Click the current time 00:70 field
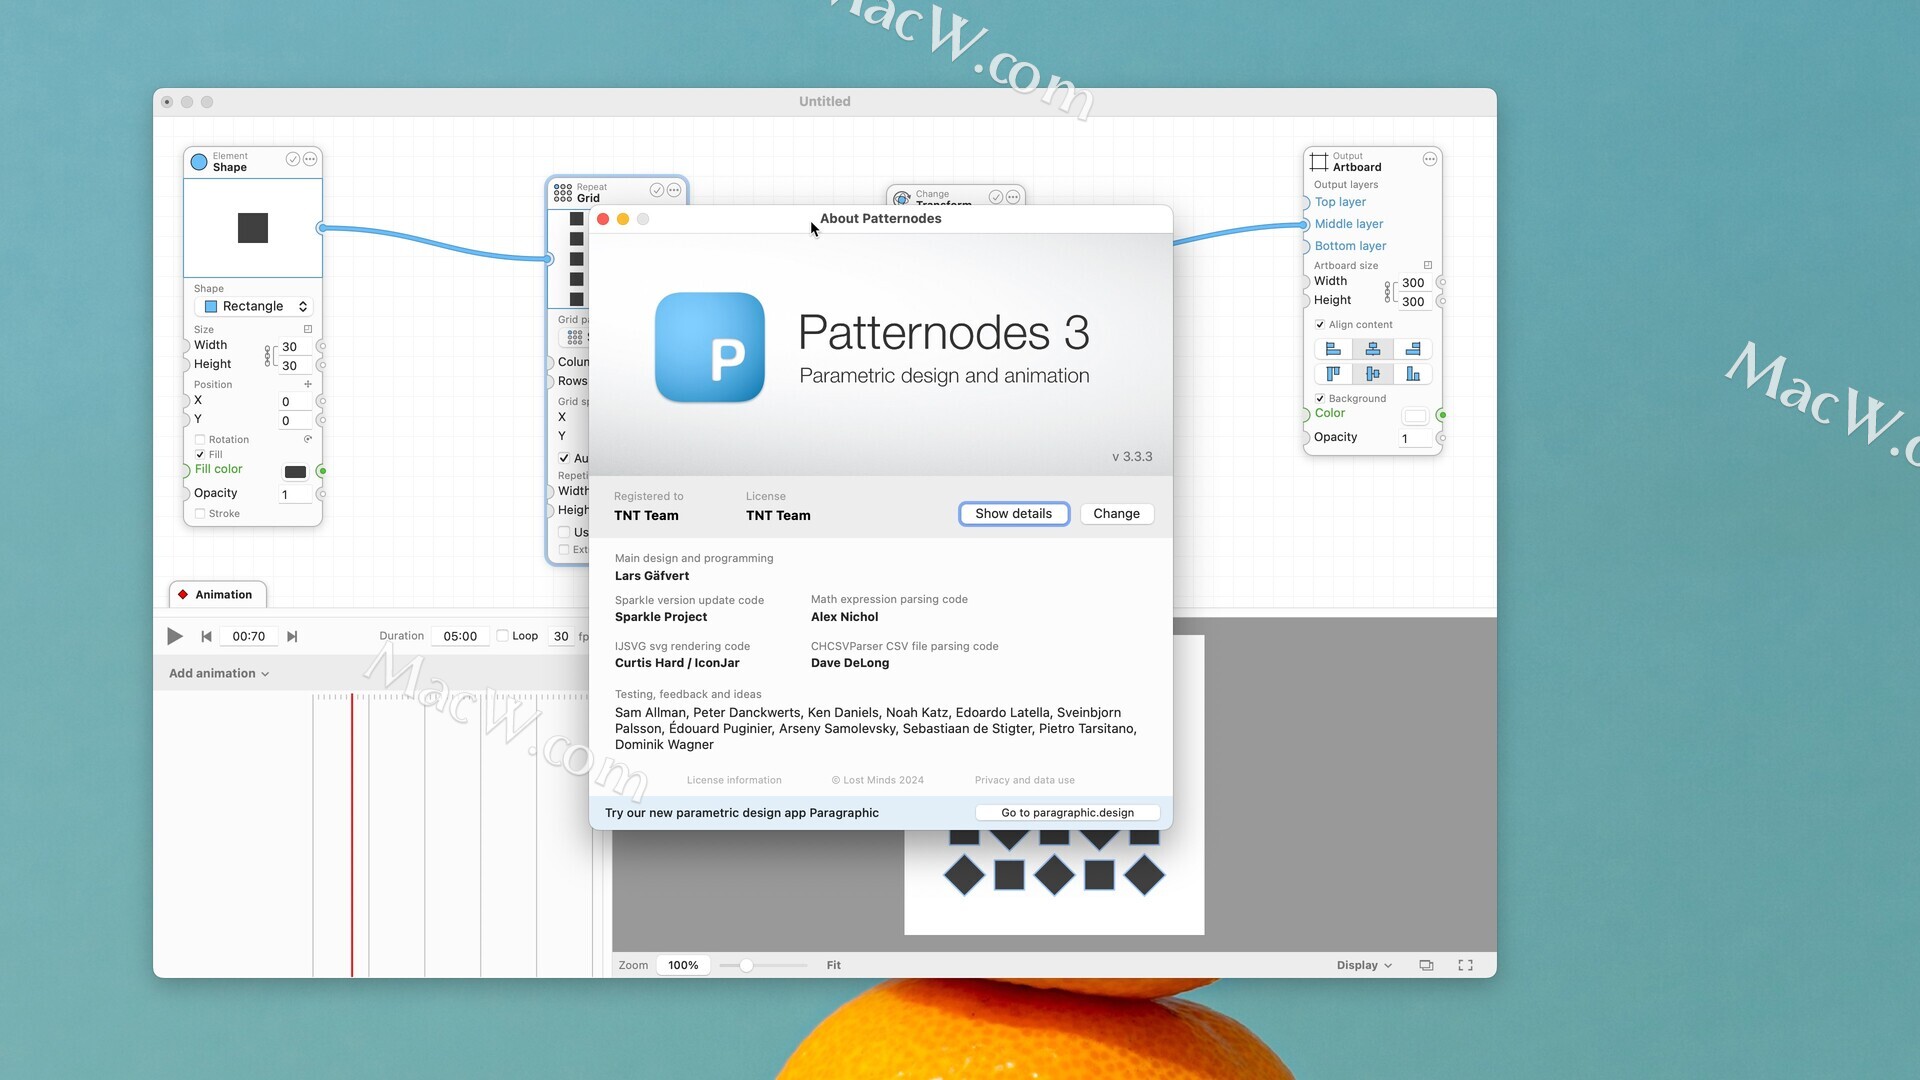This screenshot has width=1920, height=1080. pyautogui.click(x=249, y=636)
